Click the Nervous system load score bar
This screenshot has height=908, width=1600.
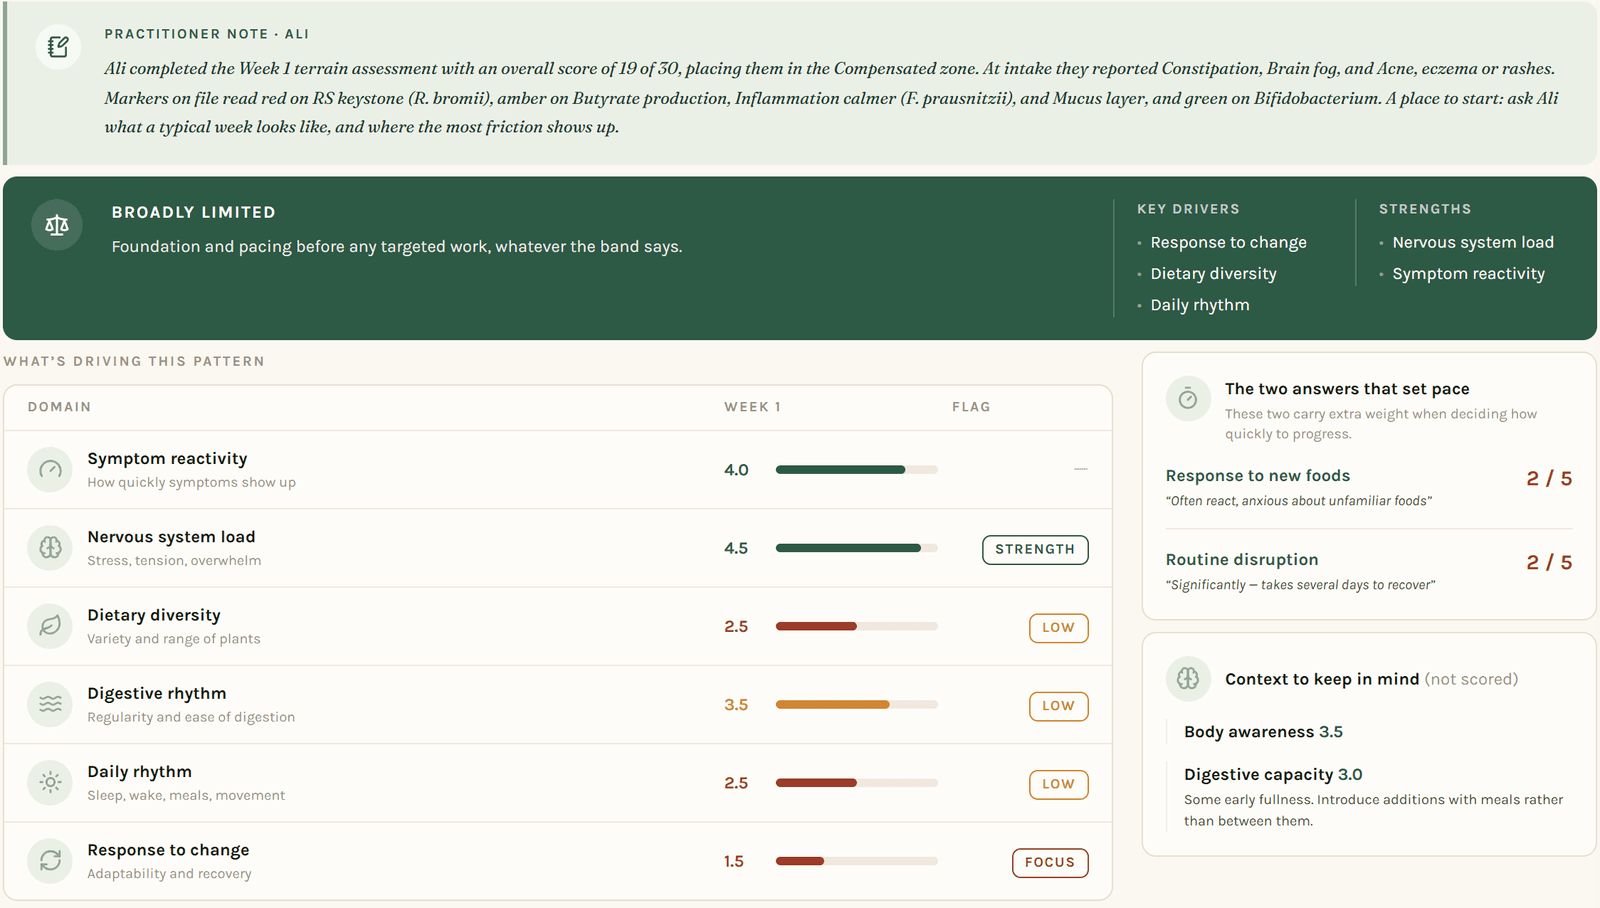857,548
